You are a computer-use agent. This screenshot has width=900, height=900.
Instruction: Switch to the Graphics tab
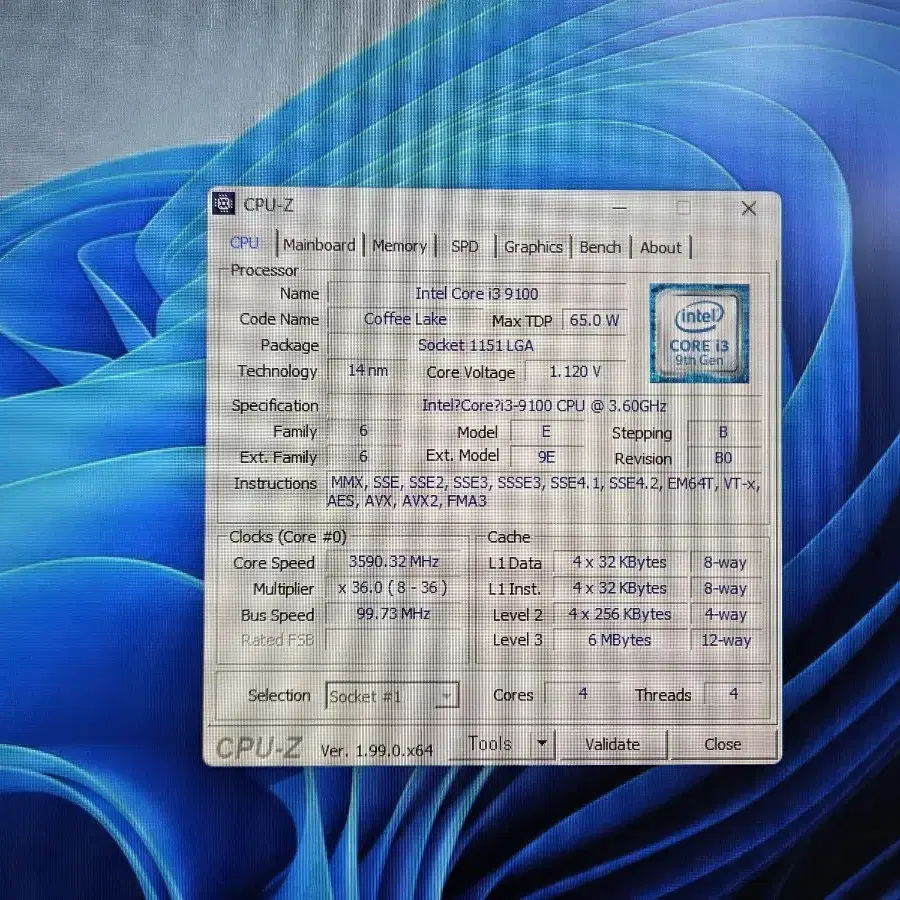tap(534, 246)
